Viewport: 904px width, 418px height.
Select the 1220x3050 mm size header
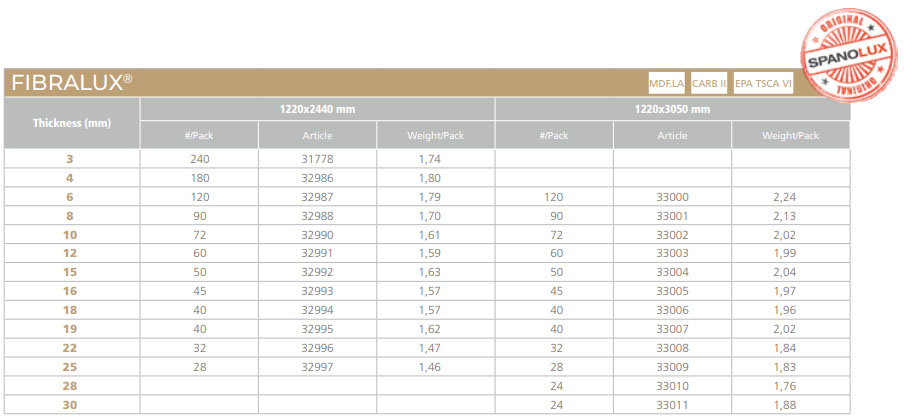pos(672,109)
